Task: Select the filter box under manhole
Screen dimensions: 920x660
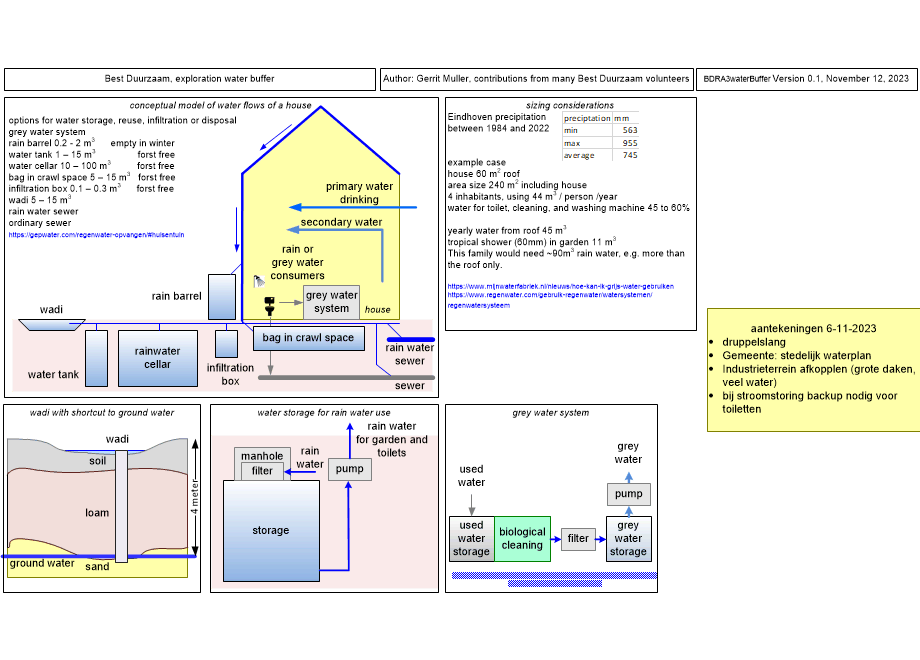Action: click(x=262, y=471)
